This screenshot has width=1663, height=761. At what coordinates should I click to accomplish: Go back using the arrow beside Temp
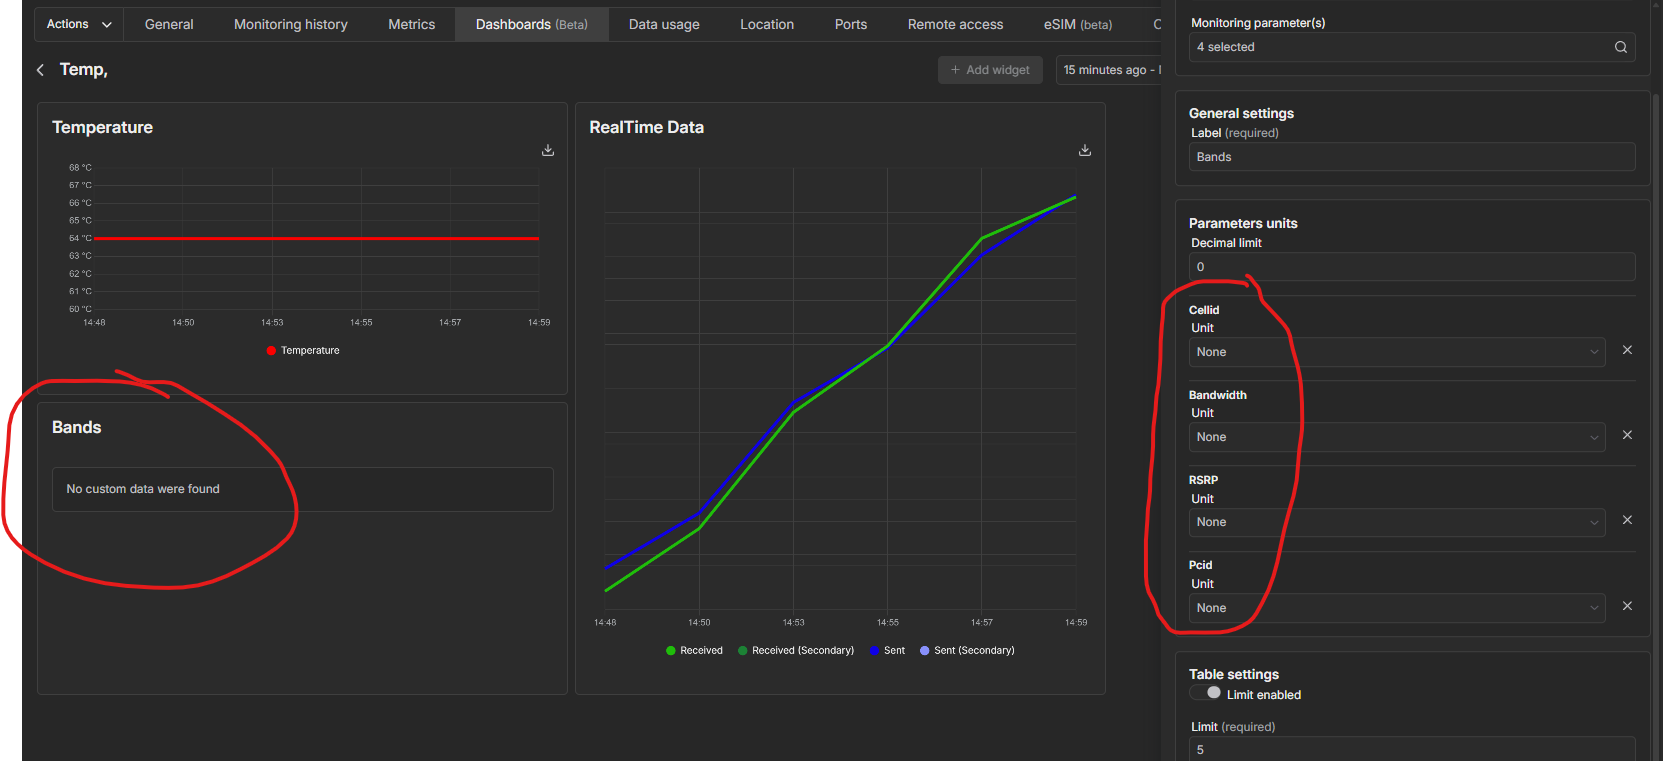[41, 70]
